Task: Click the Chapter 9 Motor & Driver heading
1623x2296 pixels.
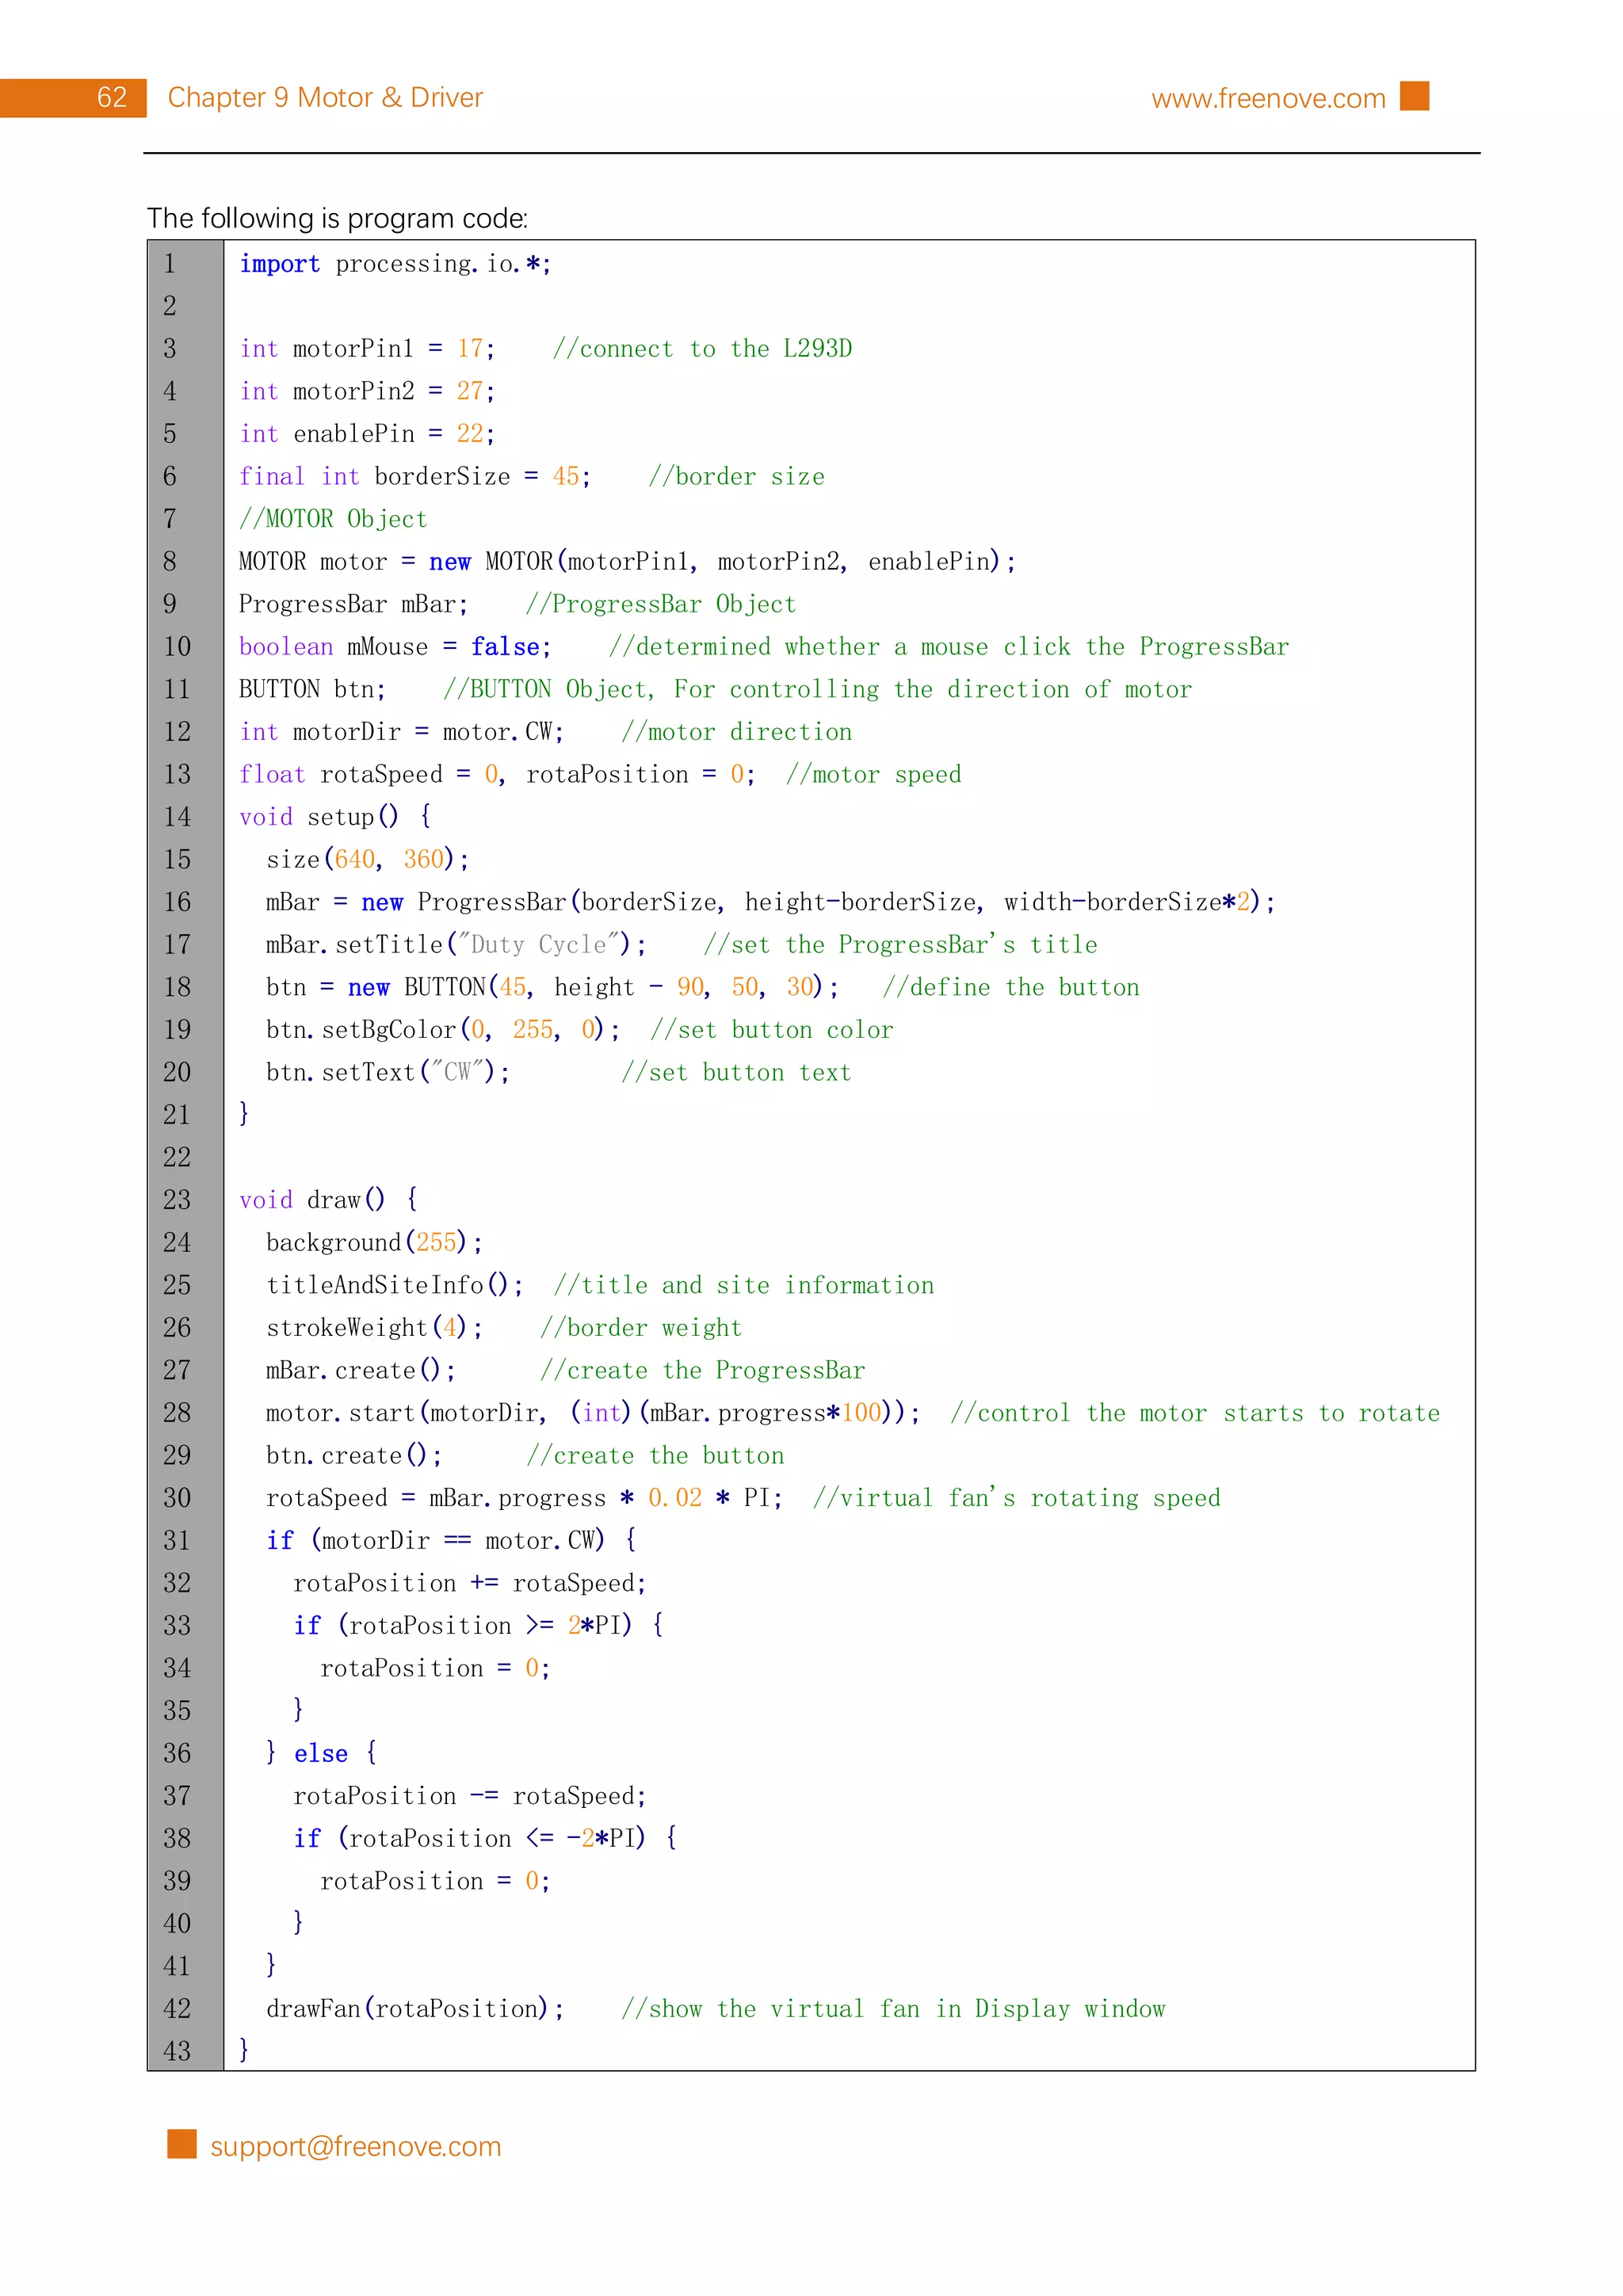Action: click(325, 97)
